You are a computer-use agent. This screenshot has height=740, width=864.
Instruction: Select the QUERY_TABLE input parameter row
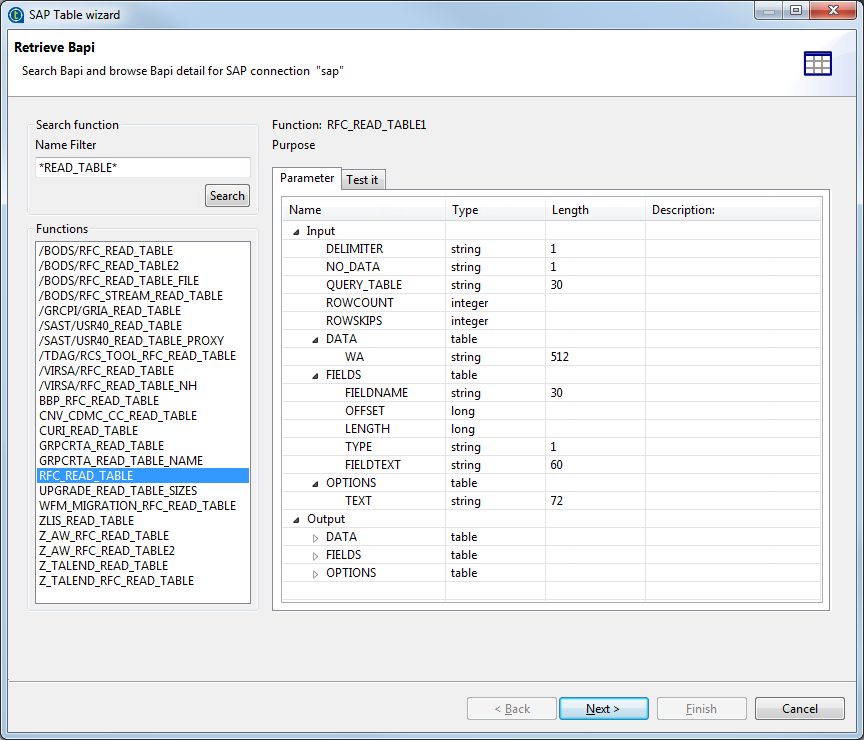point(364,285)
